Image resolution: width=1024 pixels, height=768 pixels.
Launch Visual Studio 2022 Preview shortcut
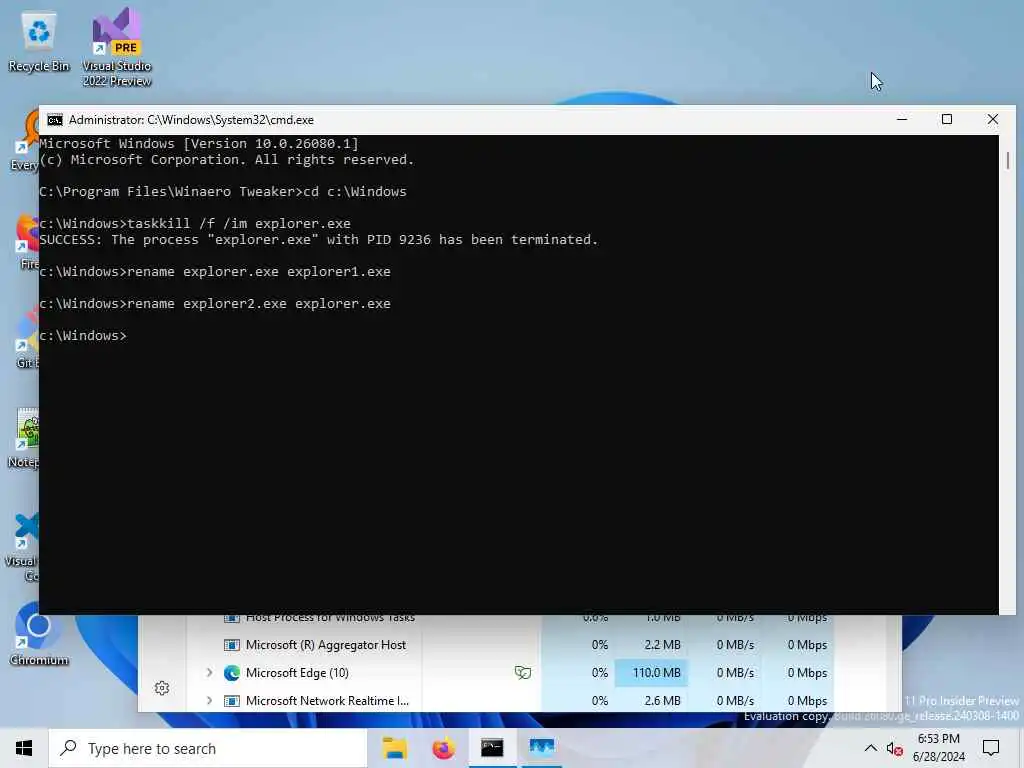[116, 47]
